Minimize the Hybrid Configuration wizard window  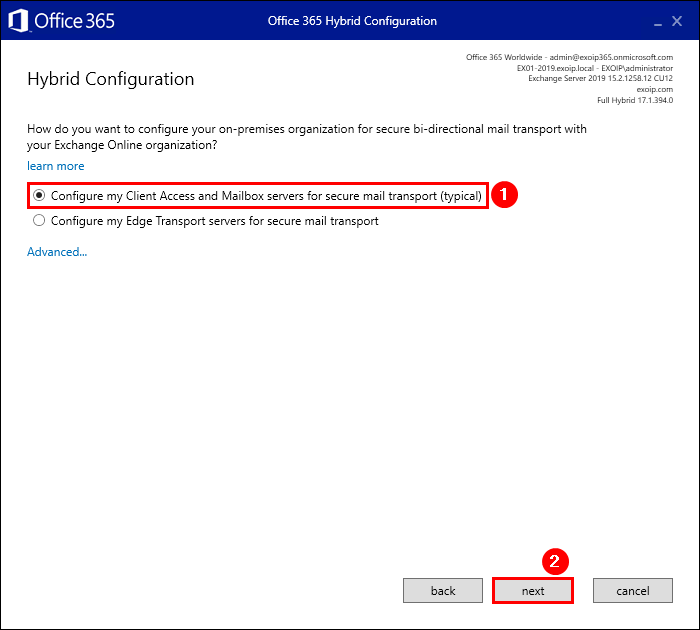coord(659,22)
